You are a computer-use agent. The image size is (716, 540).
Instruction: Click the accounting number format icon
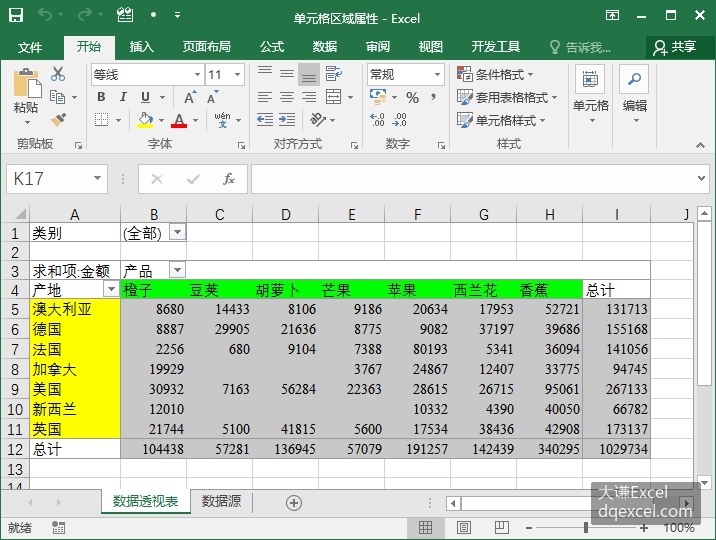[x=378, y=96]
